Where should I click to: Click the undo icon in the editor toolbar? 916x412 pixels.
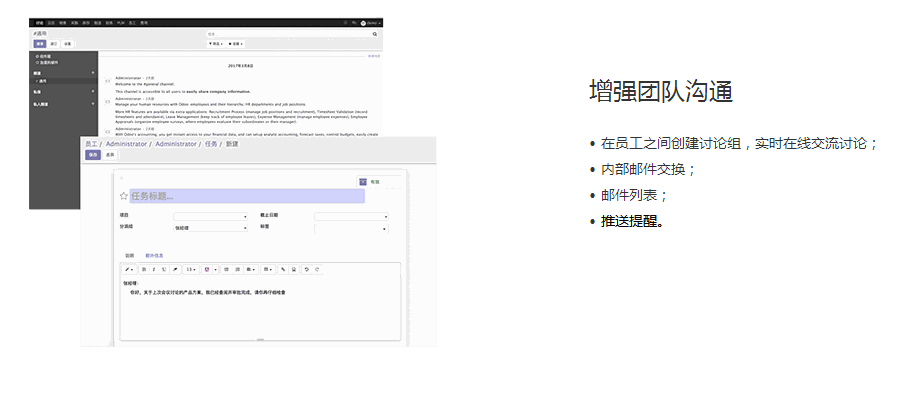pos(307,269)
